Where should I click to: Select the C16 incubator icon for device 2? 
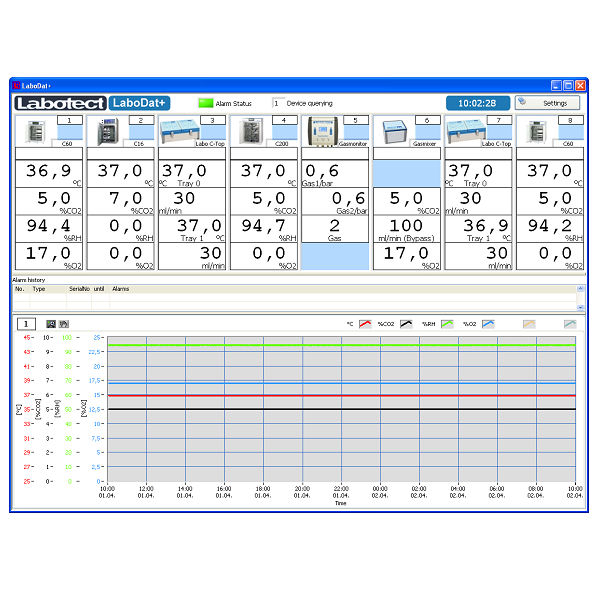coord(104,130)
